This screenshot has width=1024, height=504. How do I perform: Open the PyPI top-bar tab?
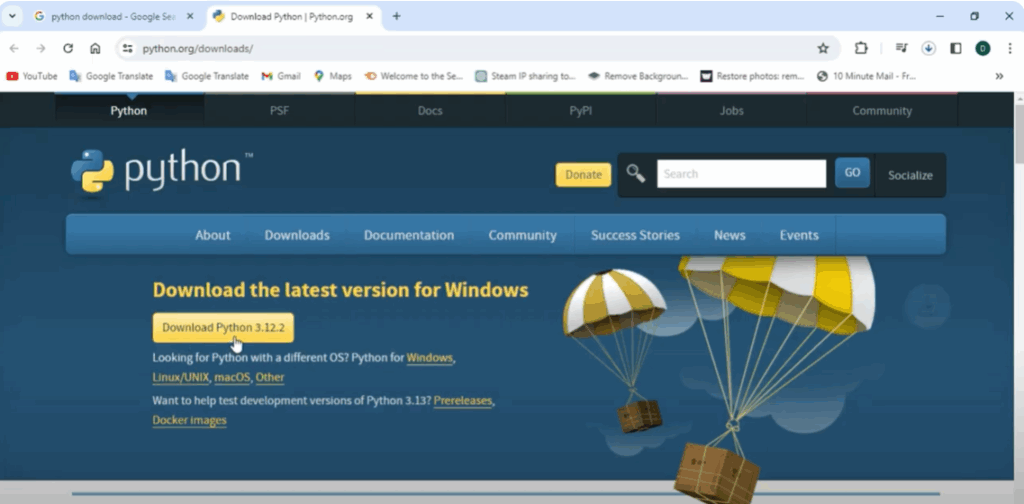coord(581,110)
